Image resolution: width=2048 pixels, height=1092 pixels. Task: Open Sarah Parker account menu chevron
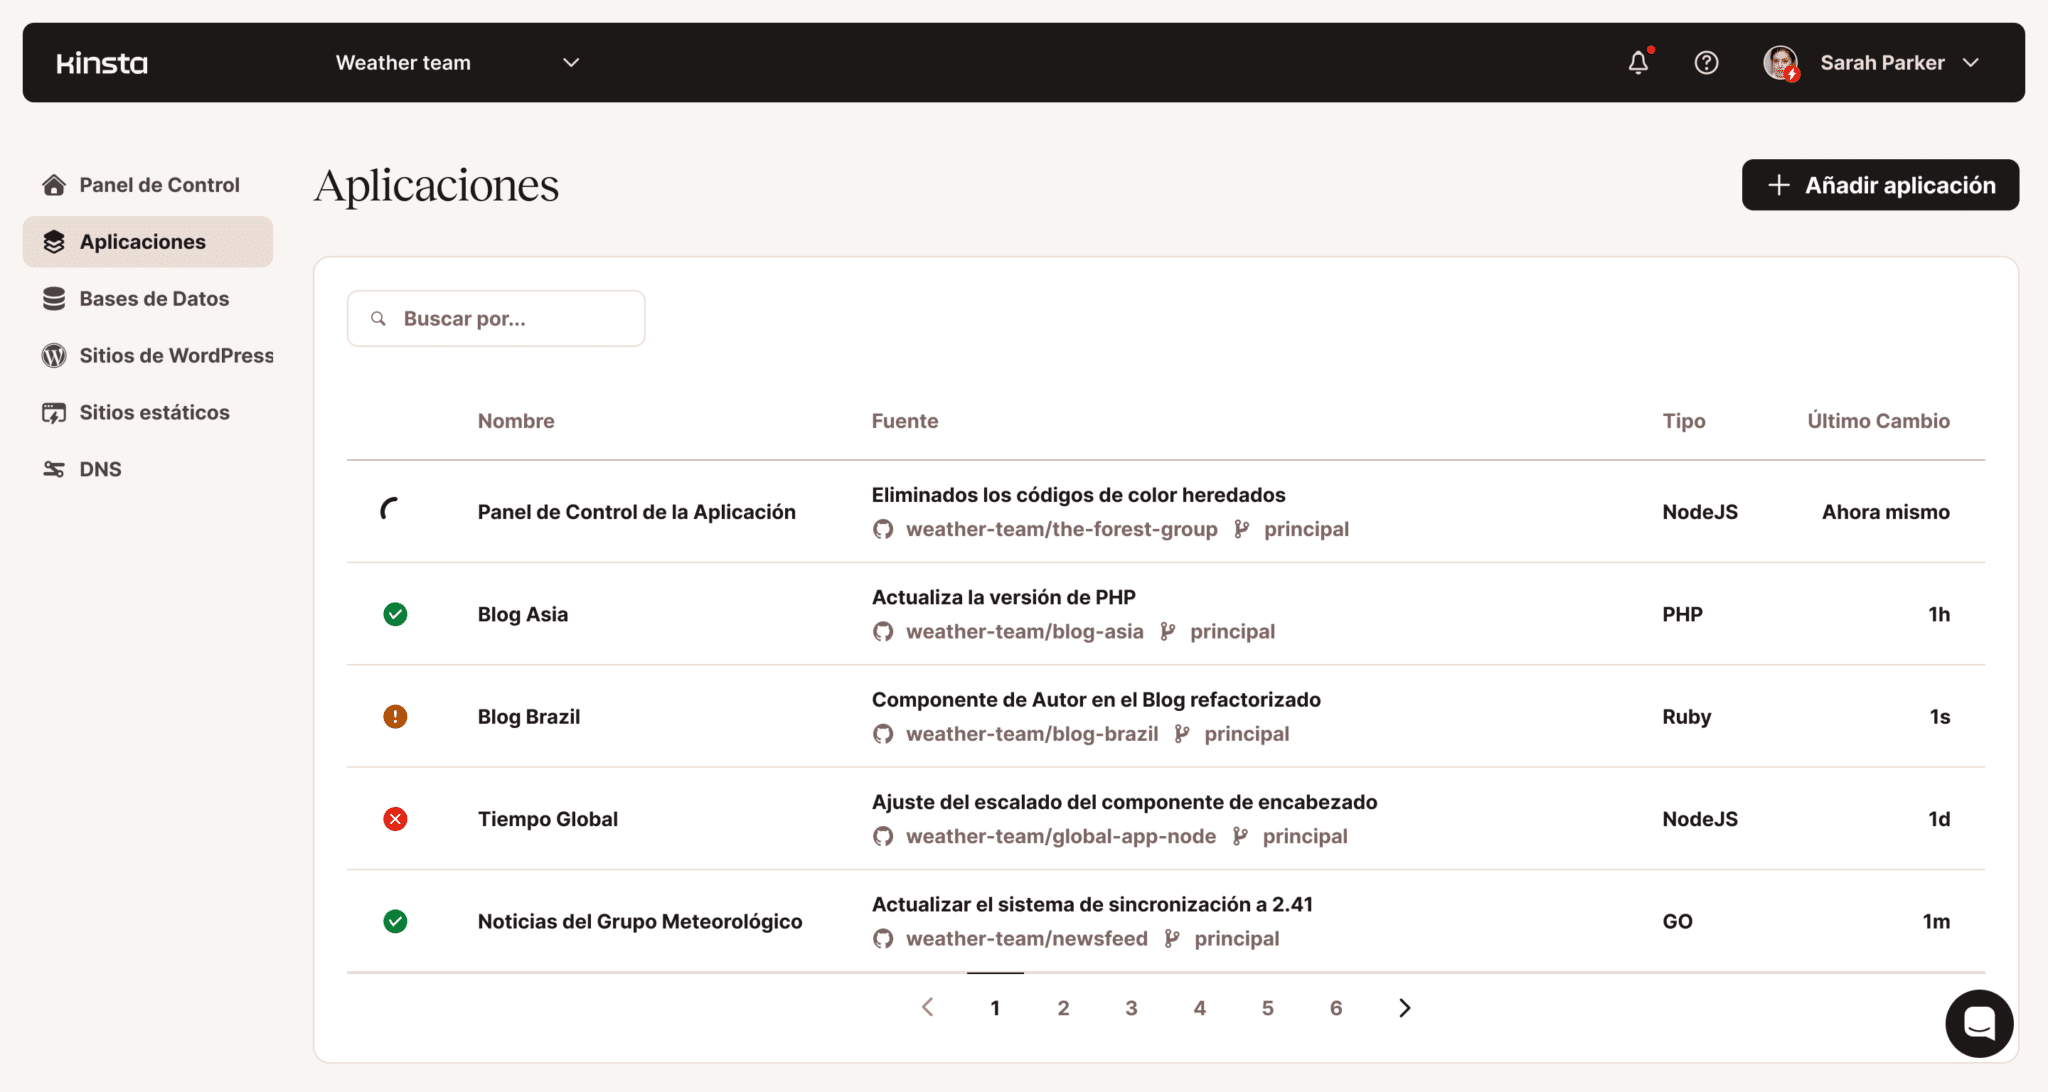coord(1971,63)
